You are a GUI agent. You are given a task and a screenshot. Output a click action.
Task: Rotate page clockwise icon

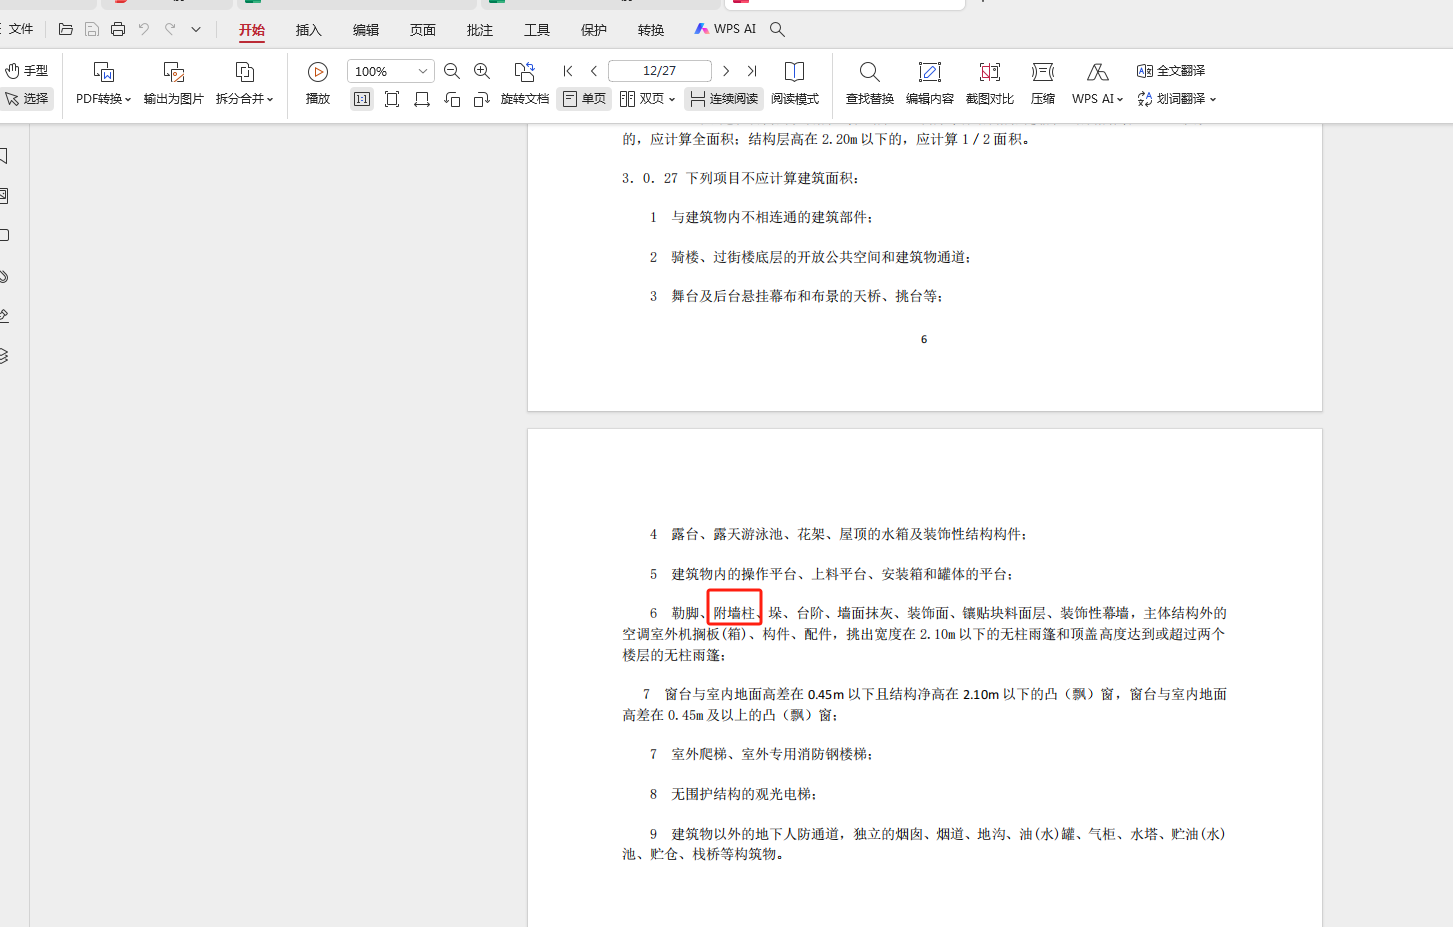tap(482, 99)
